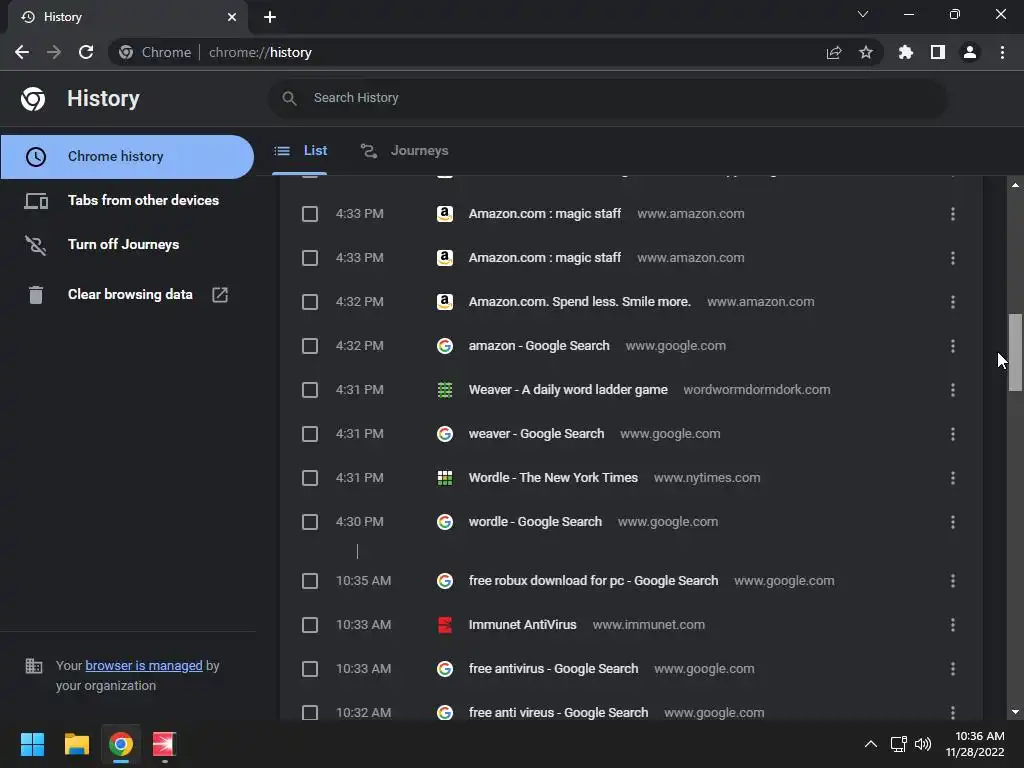Select the Weaver word ladder entry checkbox
Image resolution: width=1024 pixels, height=768 pixels.
(310, 390)
